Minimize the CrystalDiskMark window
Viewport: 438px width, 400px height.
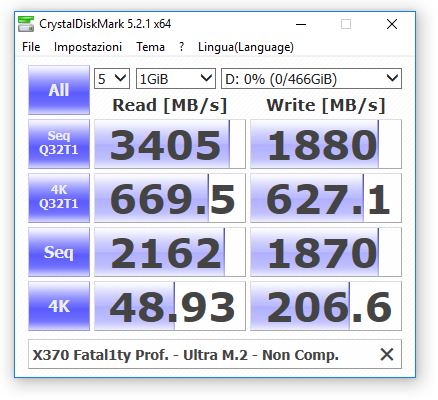[x=301, y=24]
